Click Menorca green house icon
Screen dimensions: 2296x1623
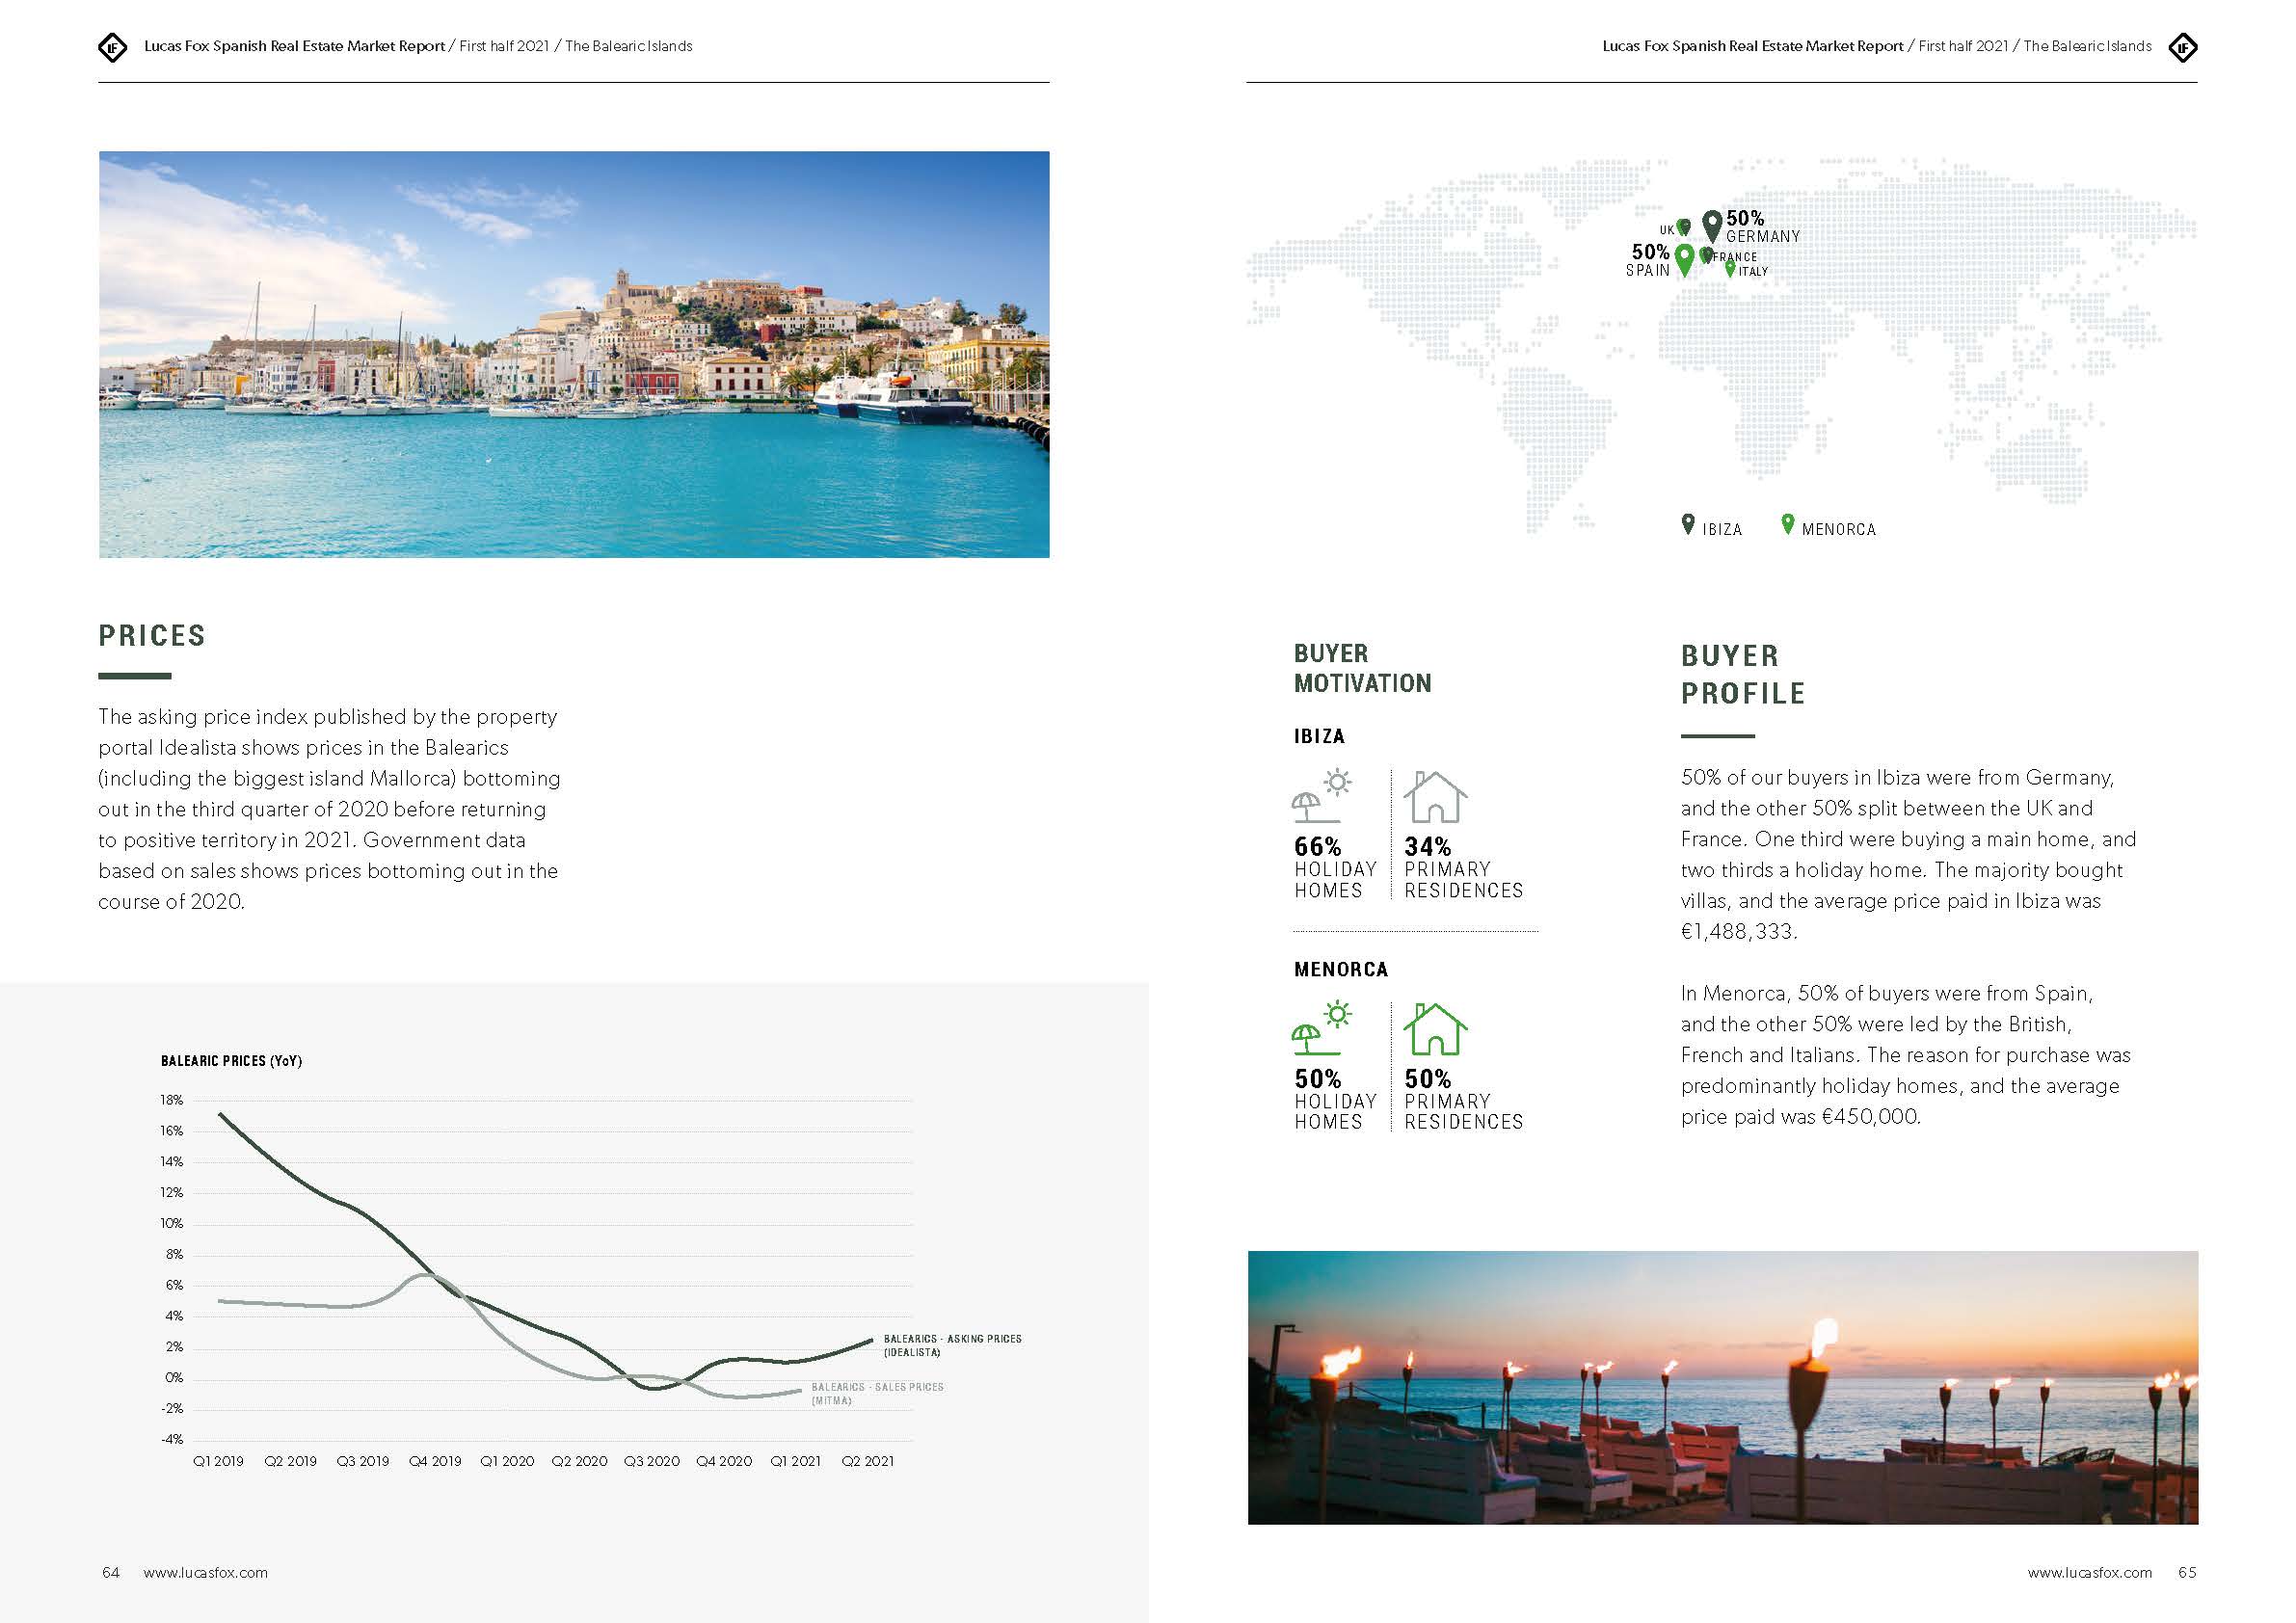tap(1435, 1029)
